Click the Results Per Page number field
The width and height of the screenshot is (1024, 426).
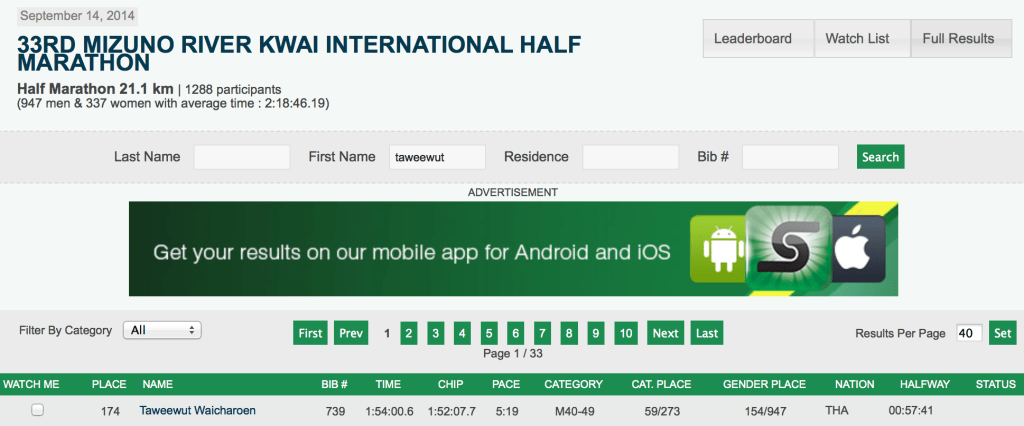[x=968, y=333]
